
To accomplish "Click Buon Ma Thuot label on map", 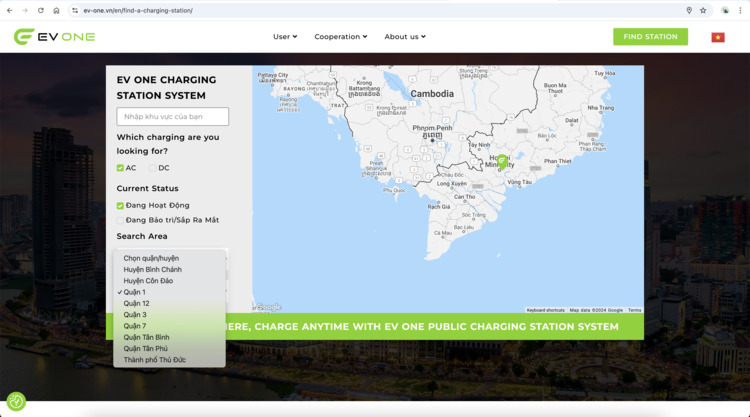I will [x=555, y=88].
